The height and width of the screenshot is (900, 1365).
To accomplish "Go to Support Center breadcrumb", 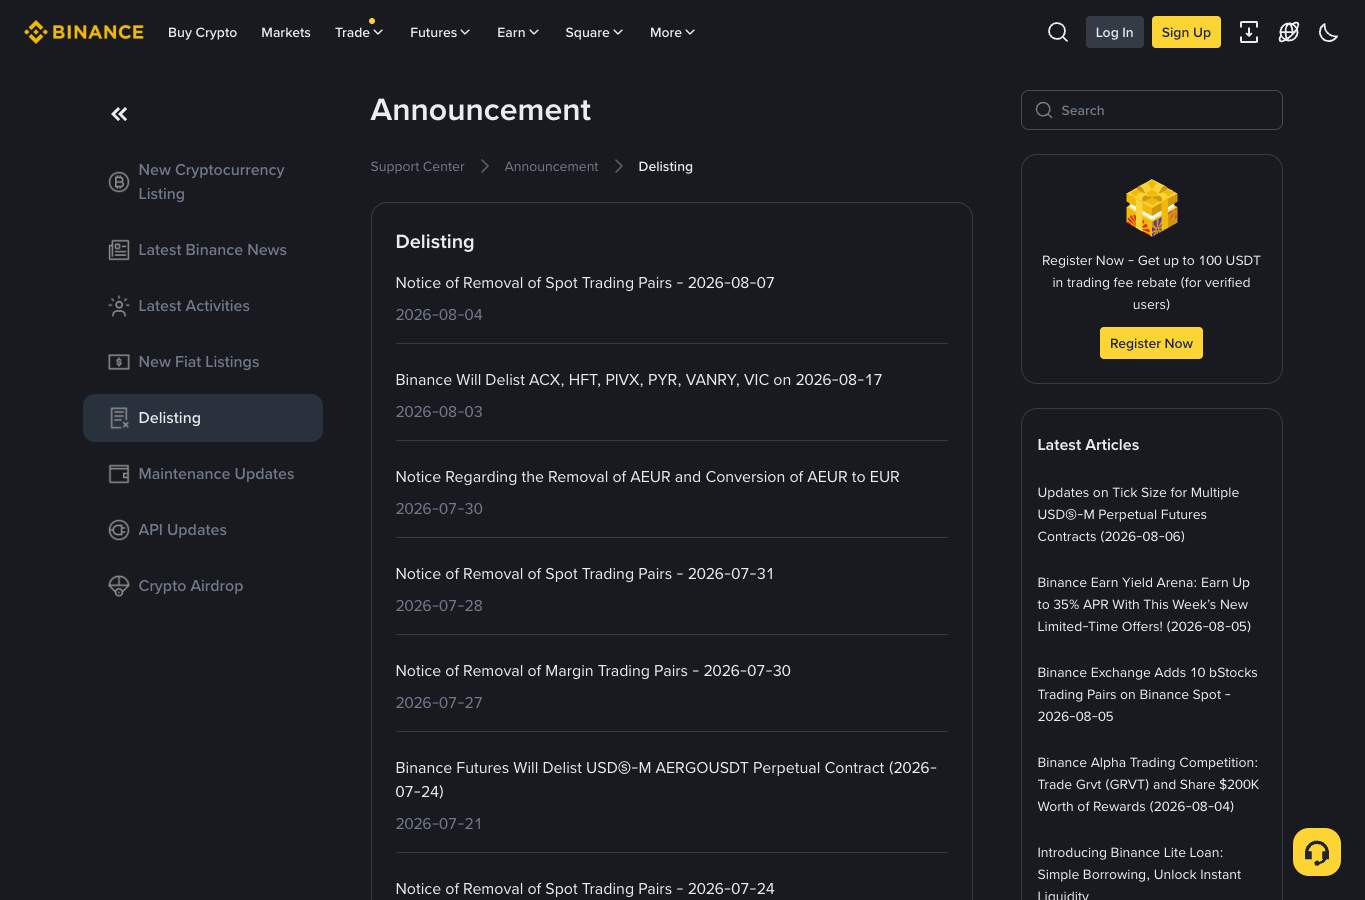I will 417,166.
